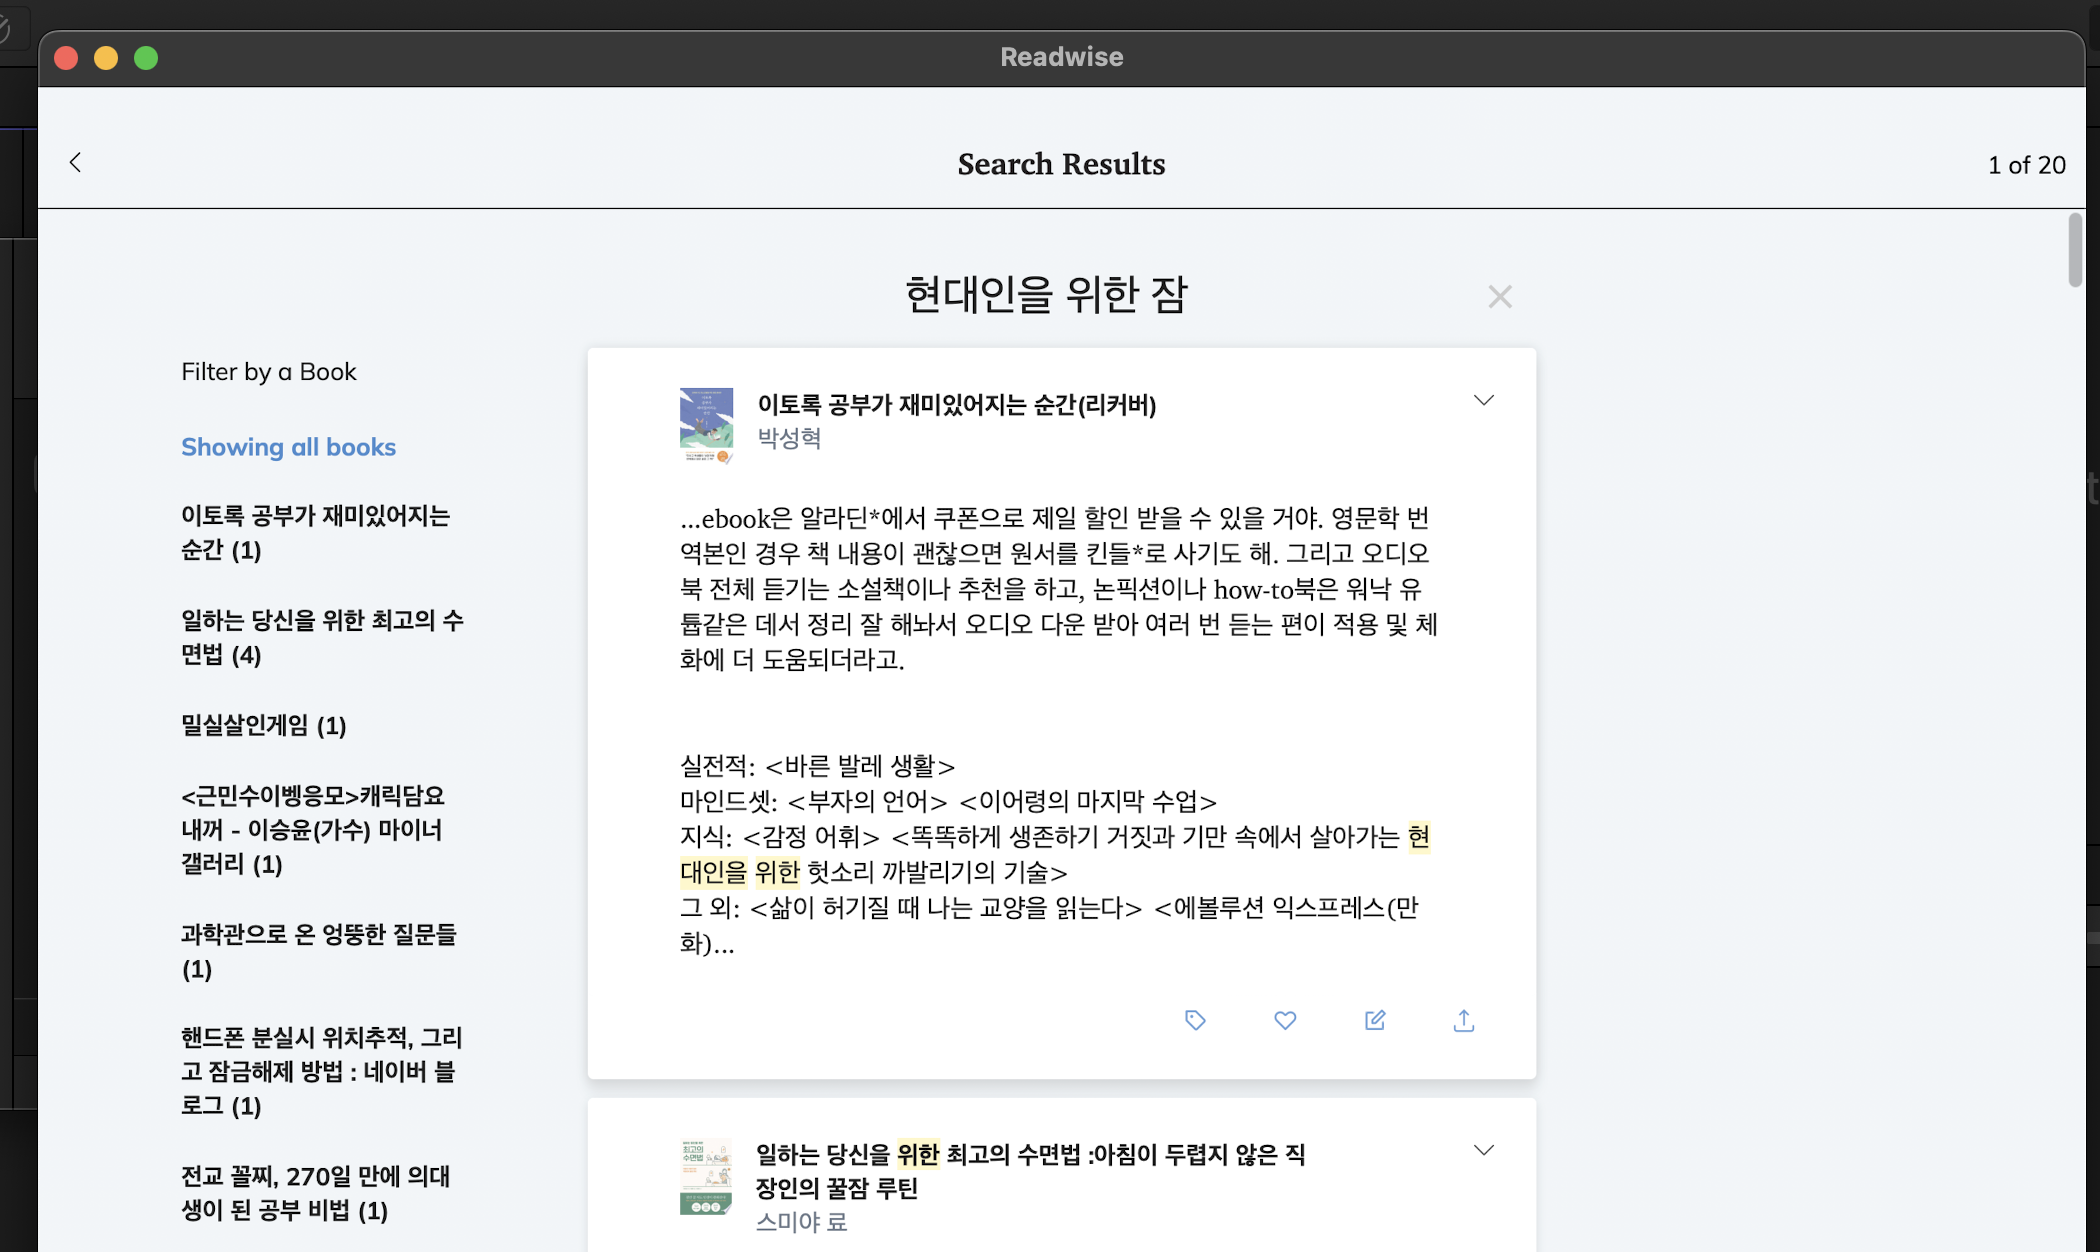Filter by 과학관으로 온 엉뚱한 질문들 (1)

[x=319, y=951]
